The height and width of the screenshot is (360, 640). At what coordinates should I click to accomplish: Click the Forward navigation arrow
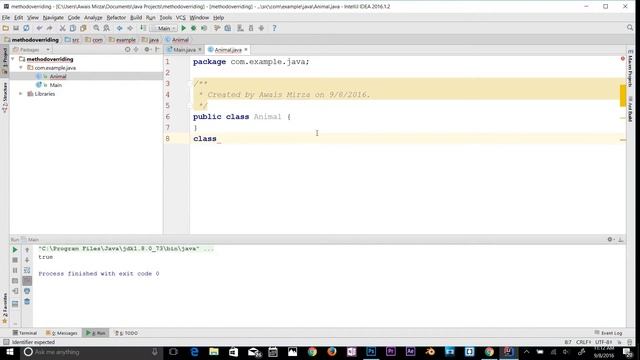point(130,28)
